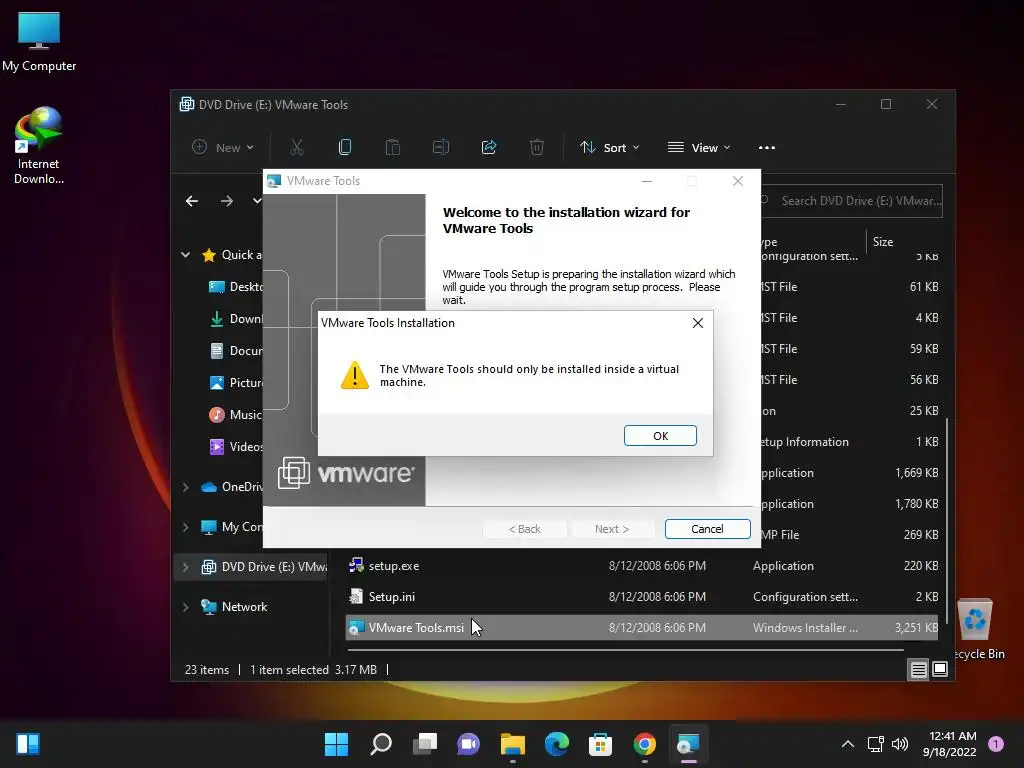The image size is (1024, 768).
Task: Switch to large thumbnails view icon
Action: 940,669
